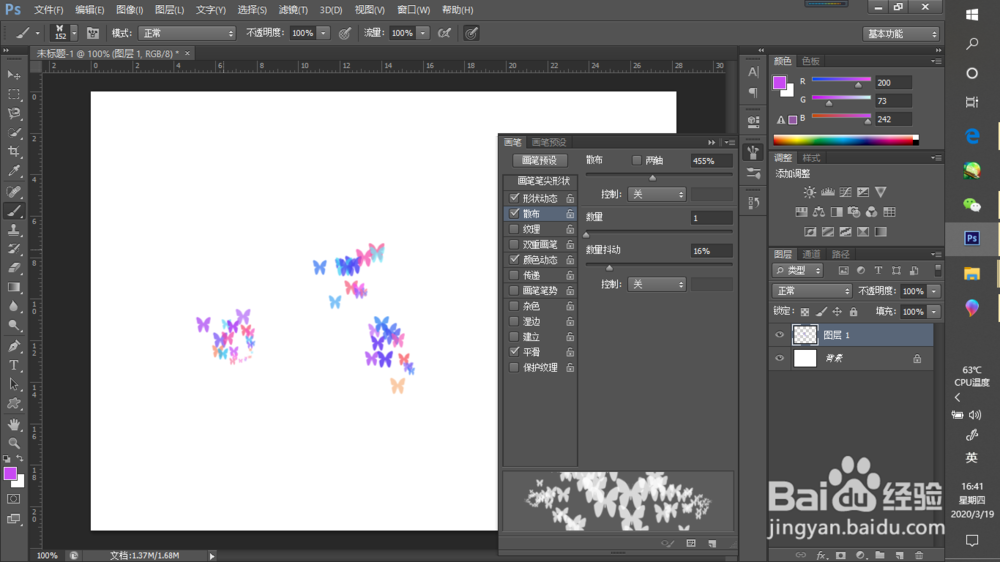Select the Move tool
Image resolution: width=1000 pixels, height=562 pixels.
click(13, 75)
